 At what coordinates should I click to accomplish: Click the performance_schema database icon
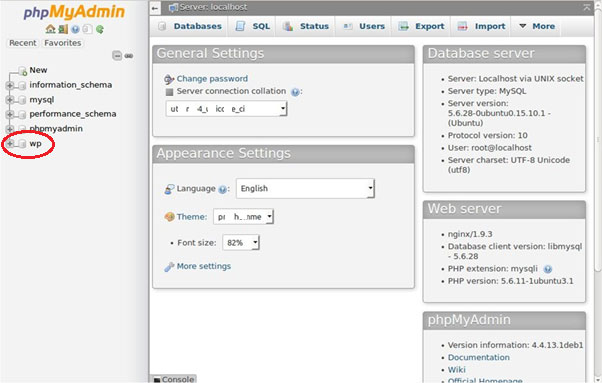pos(22,114)
